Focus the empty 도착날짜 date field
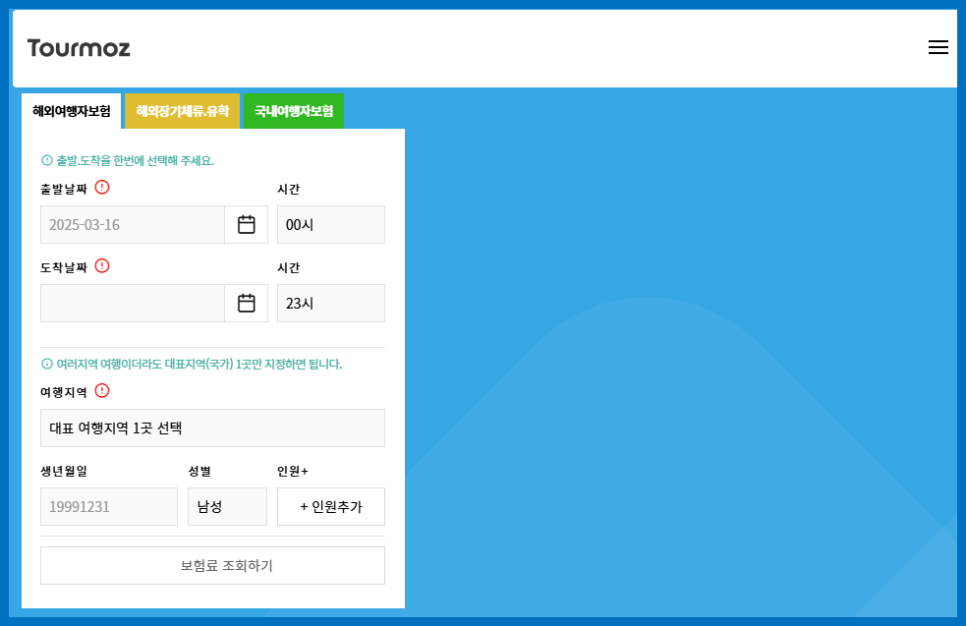 click(132, 303)
